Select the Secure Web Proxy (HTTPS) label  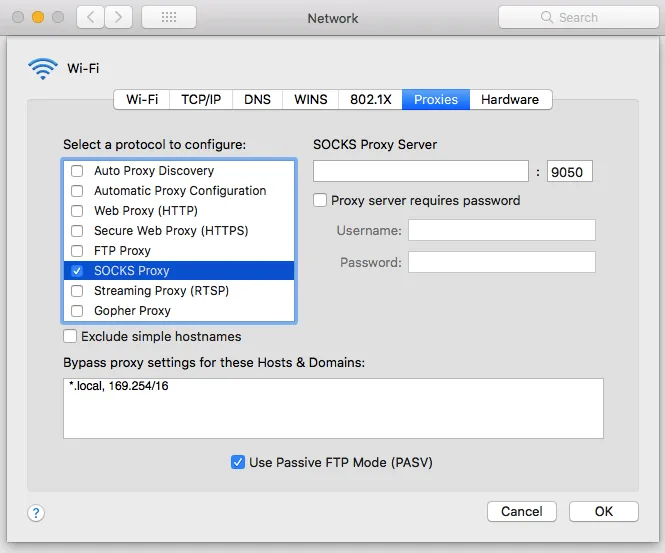[171, 231]
